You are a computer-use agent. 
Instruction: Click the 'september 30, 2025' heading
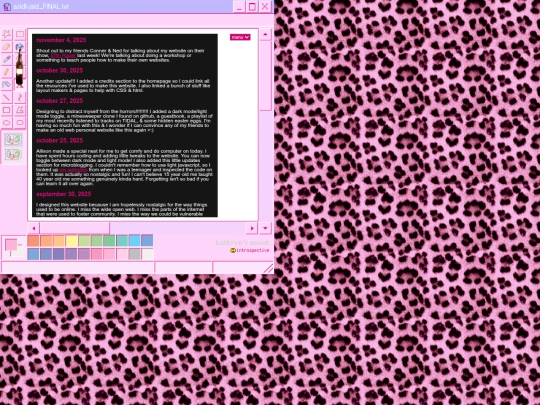click(x=64, y=194)
